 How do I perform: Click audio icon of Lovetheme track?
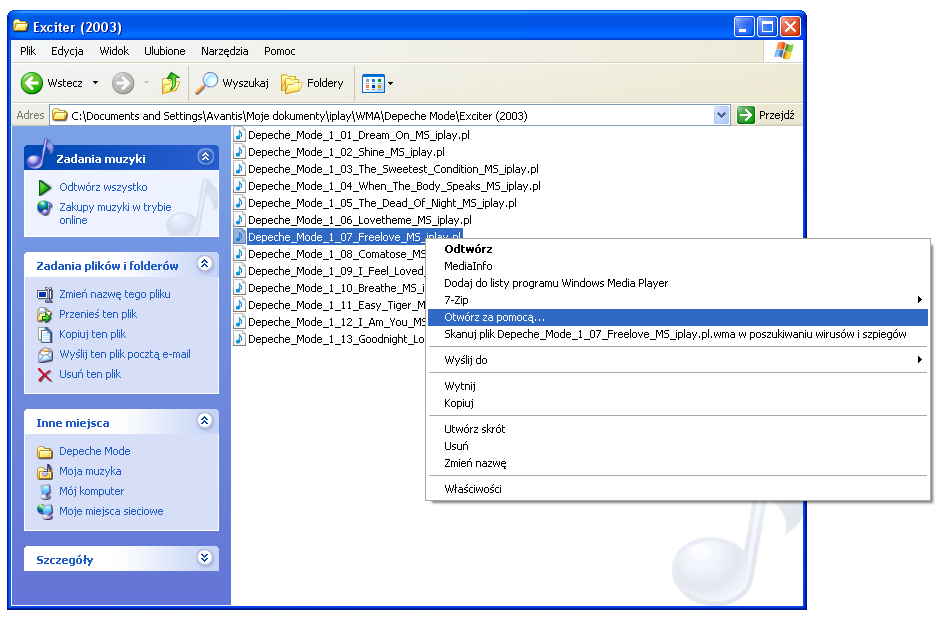pyautogui.click(x=239, y=220)
